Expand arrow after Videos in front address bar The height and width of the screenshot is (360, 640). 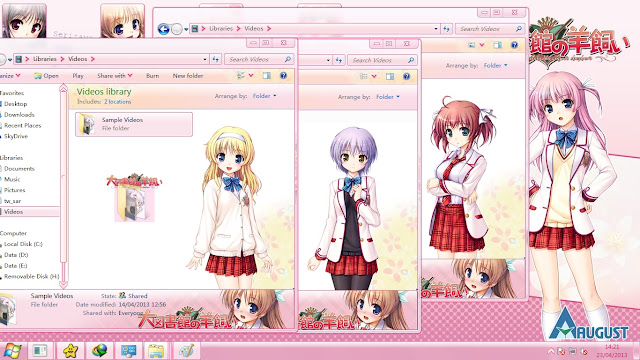pyautogui.click(x=93, y=59)
